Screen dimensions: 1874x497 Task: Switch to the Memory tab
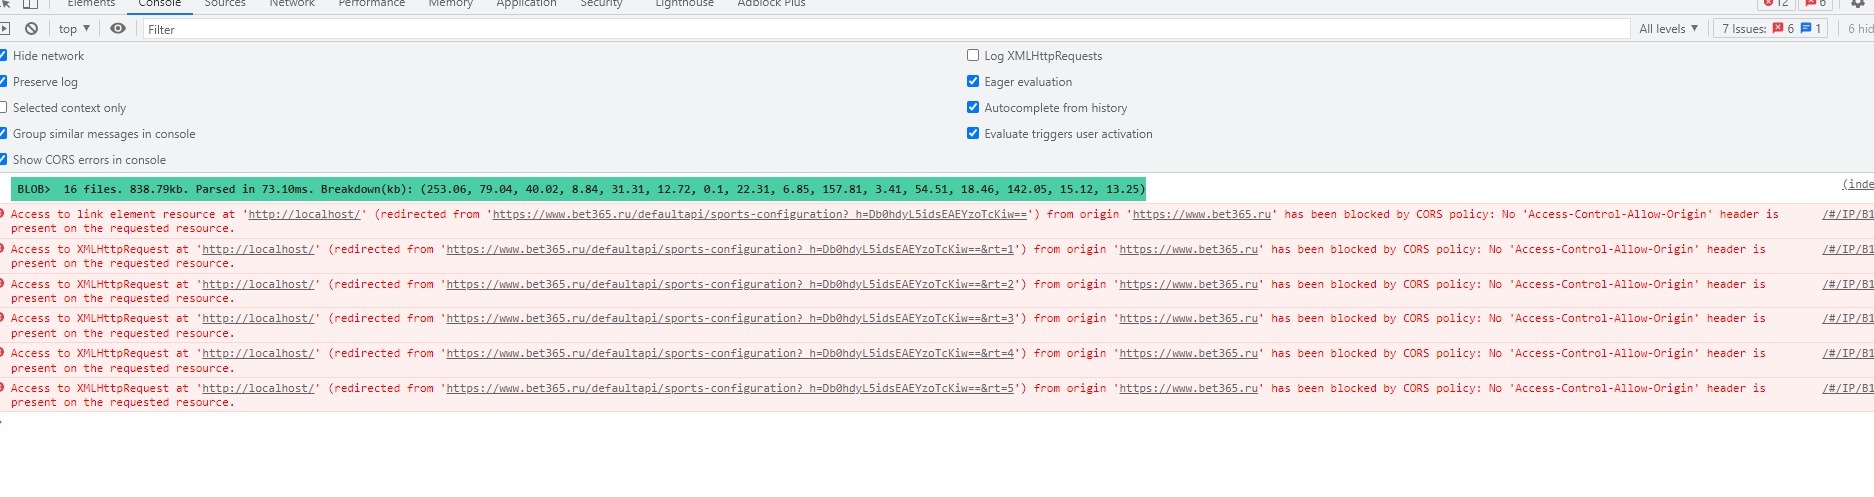point(451,4)
